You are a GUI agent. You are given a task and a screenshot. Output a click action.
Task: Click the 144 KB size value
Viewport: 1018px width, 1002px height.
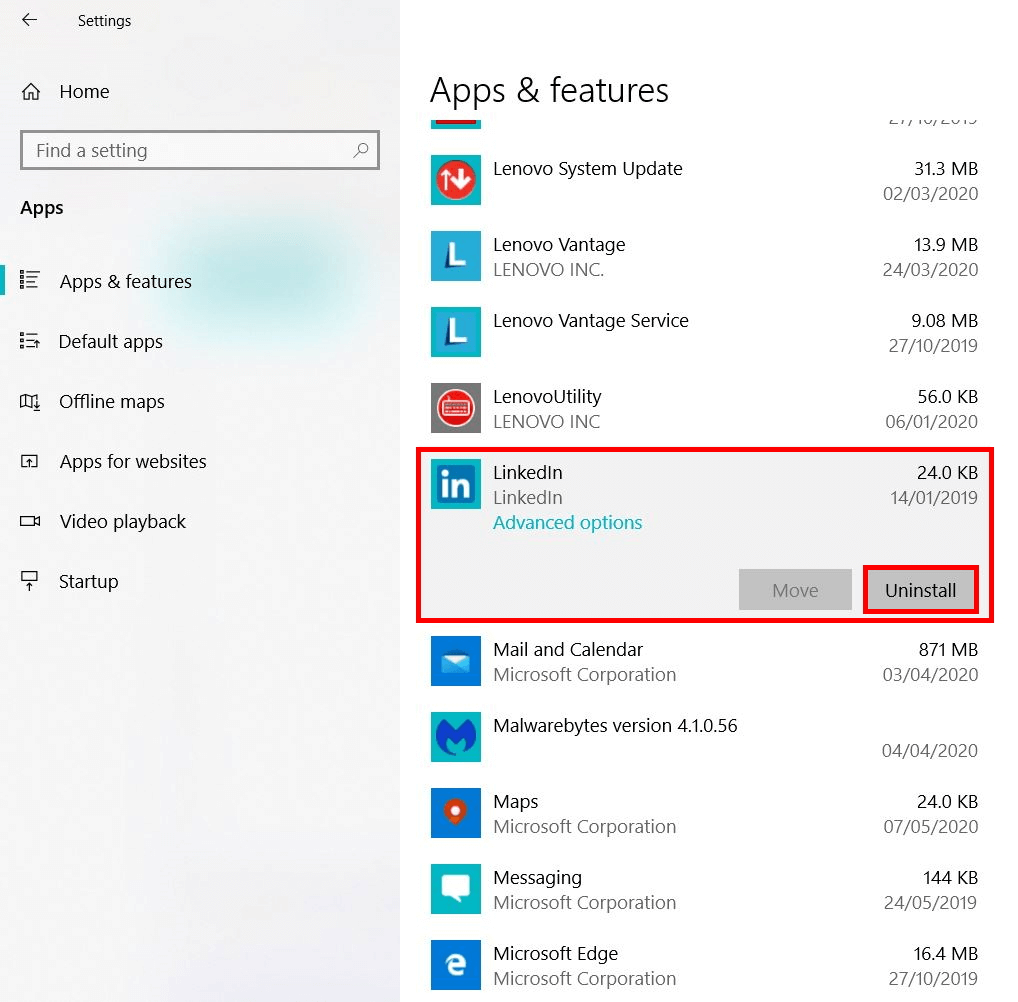pyautogui.click(x=950, y=878)
